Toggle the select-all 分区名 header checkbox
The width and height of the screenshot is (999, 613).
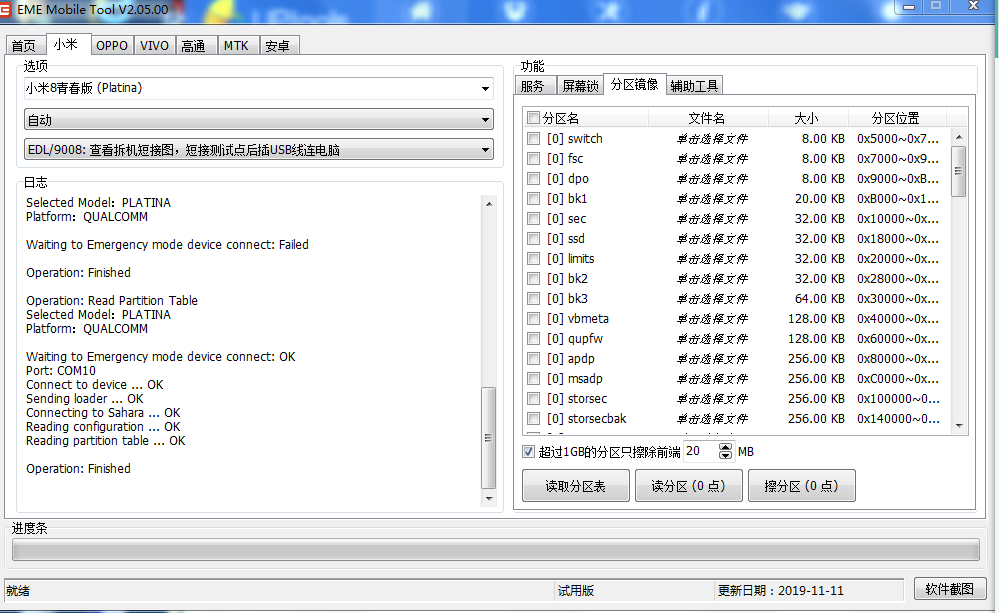(534, 118)
